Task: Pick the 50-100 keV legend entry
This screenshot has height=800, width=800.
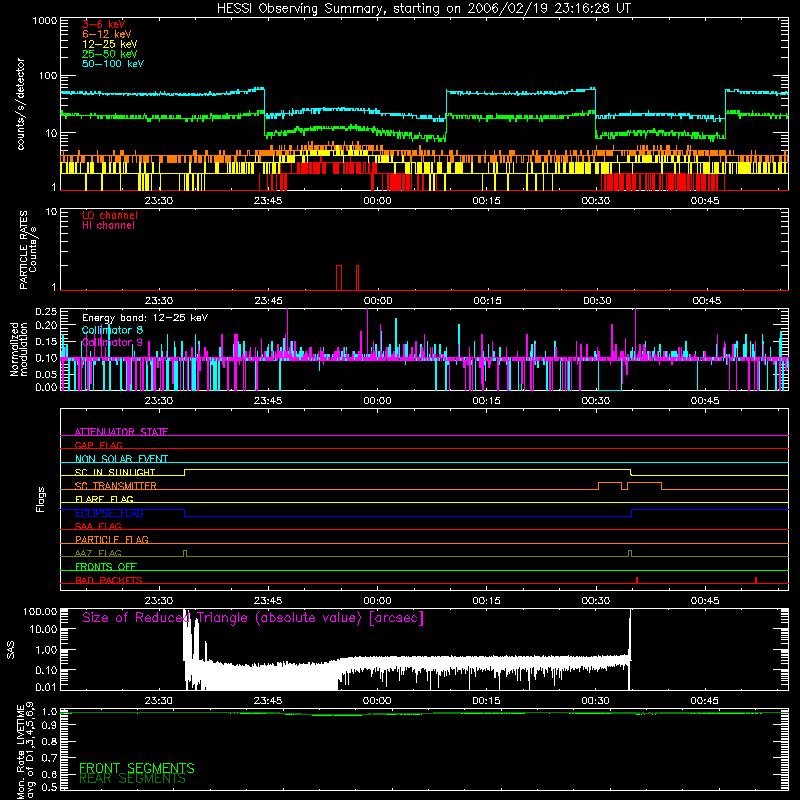Action: click(x=113, y=64)
